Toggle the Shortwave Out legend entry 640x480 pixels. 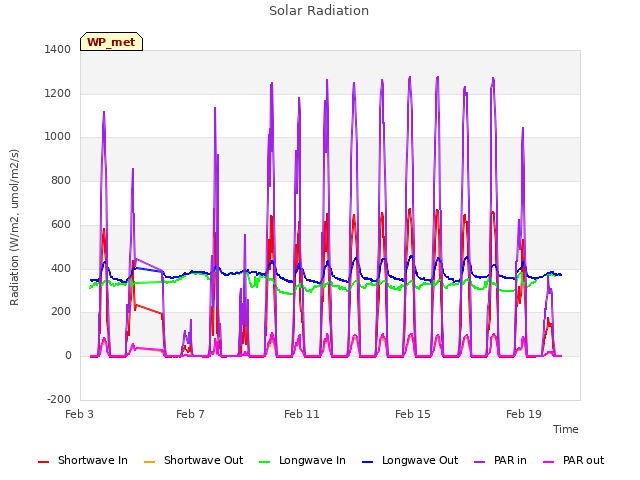pyautogui.click(x=193, y=460)
